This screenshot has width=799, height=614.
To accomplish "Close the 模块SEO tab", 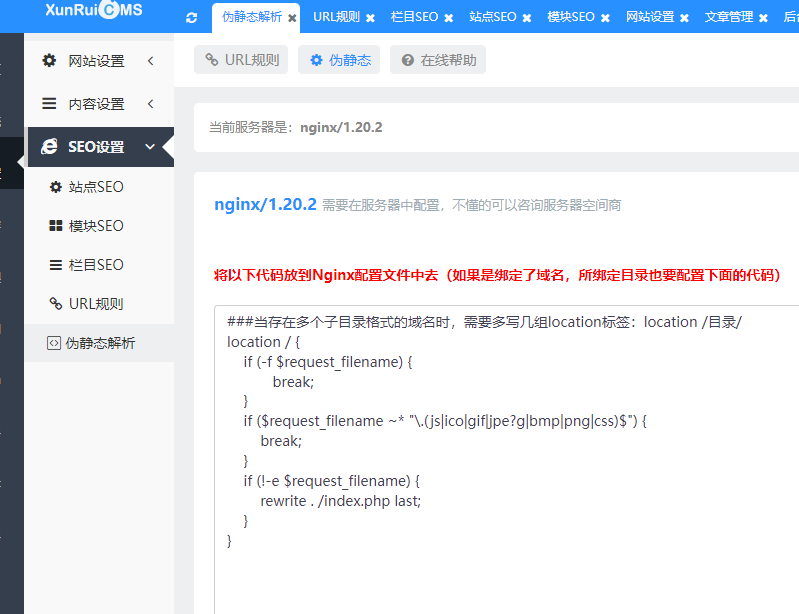I will (605, 18).
